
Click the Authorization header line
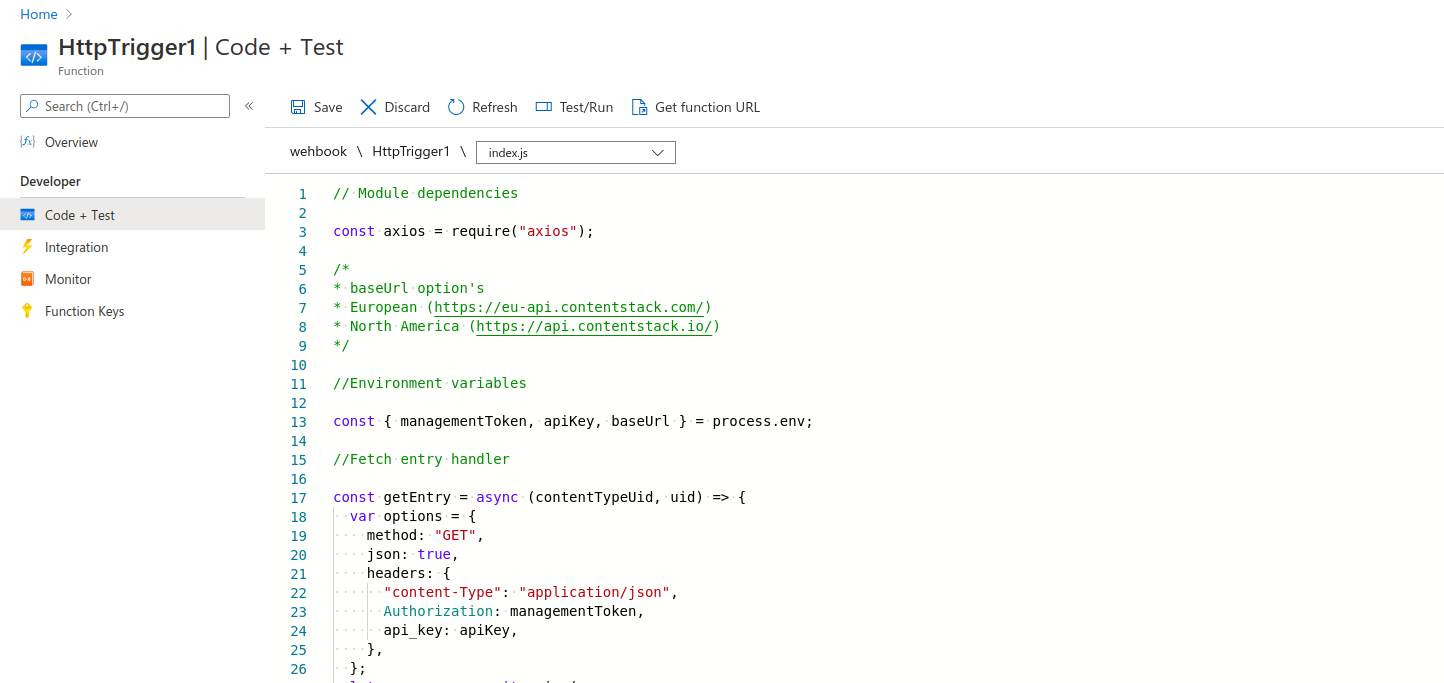click(x=514, y=611)
